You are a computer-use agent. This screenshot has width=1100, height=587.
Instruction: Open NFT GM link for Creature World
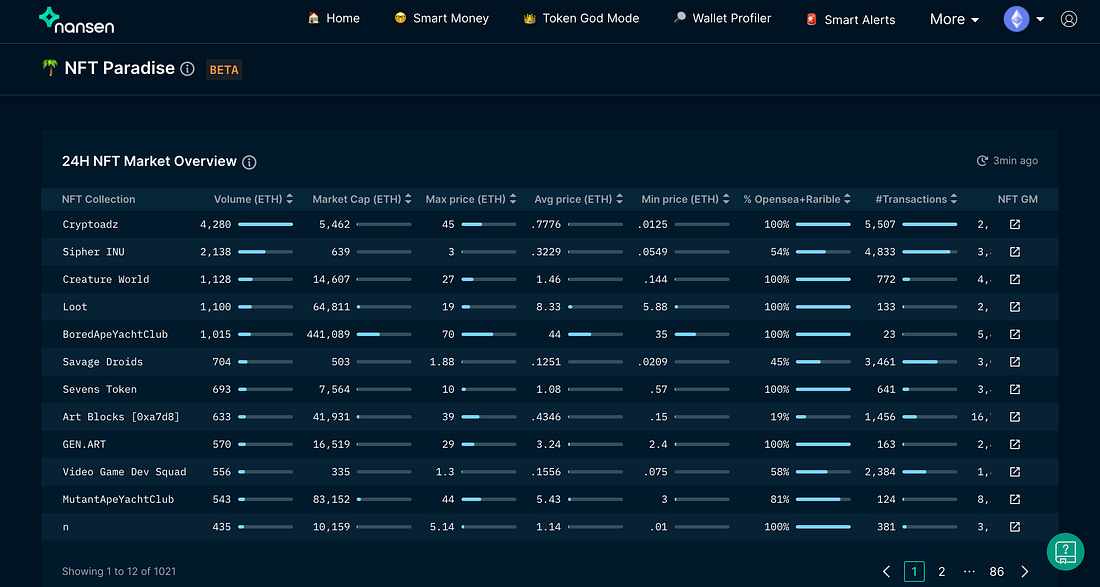click(1014, 279)
